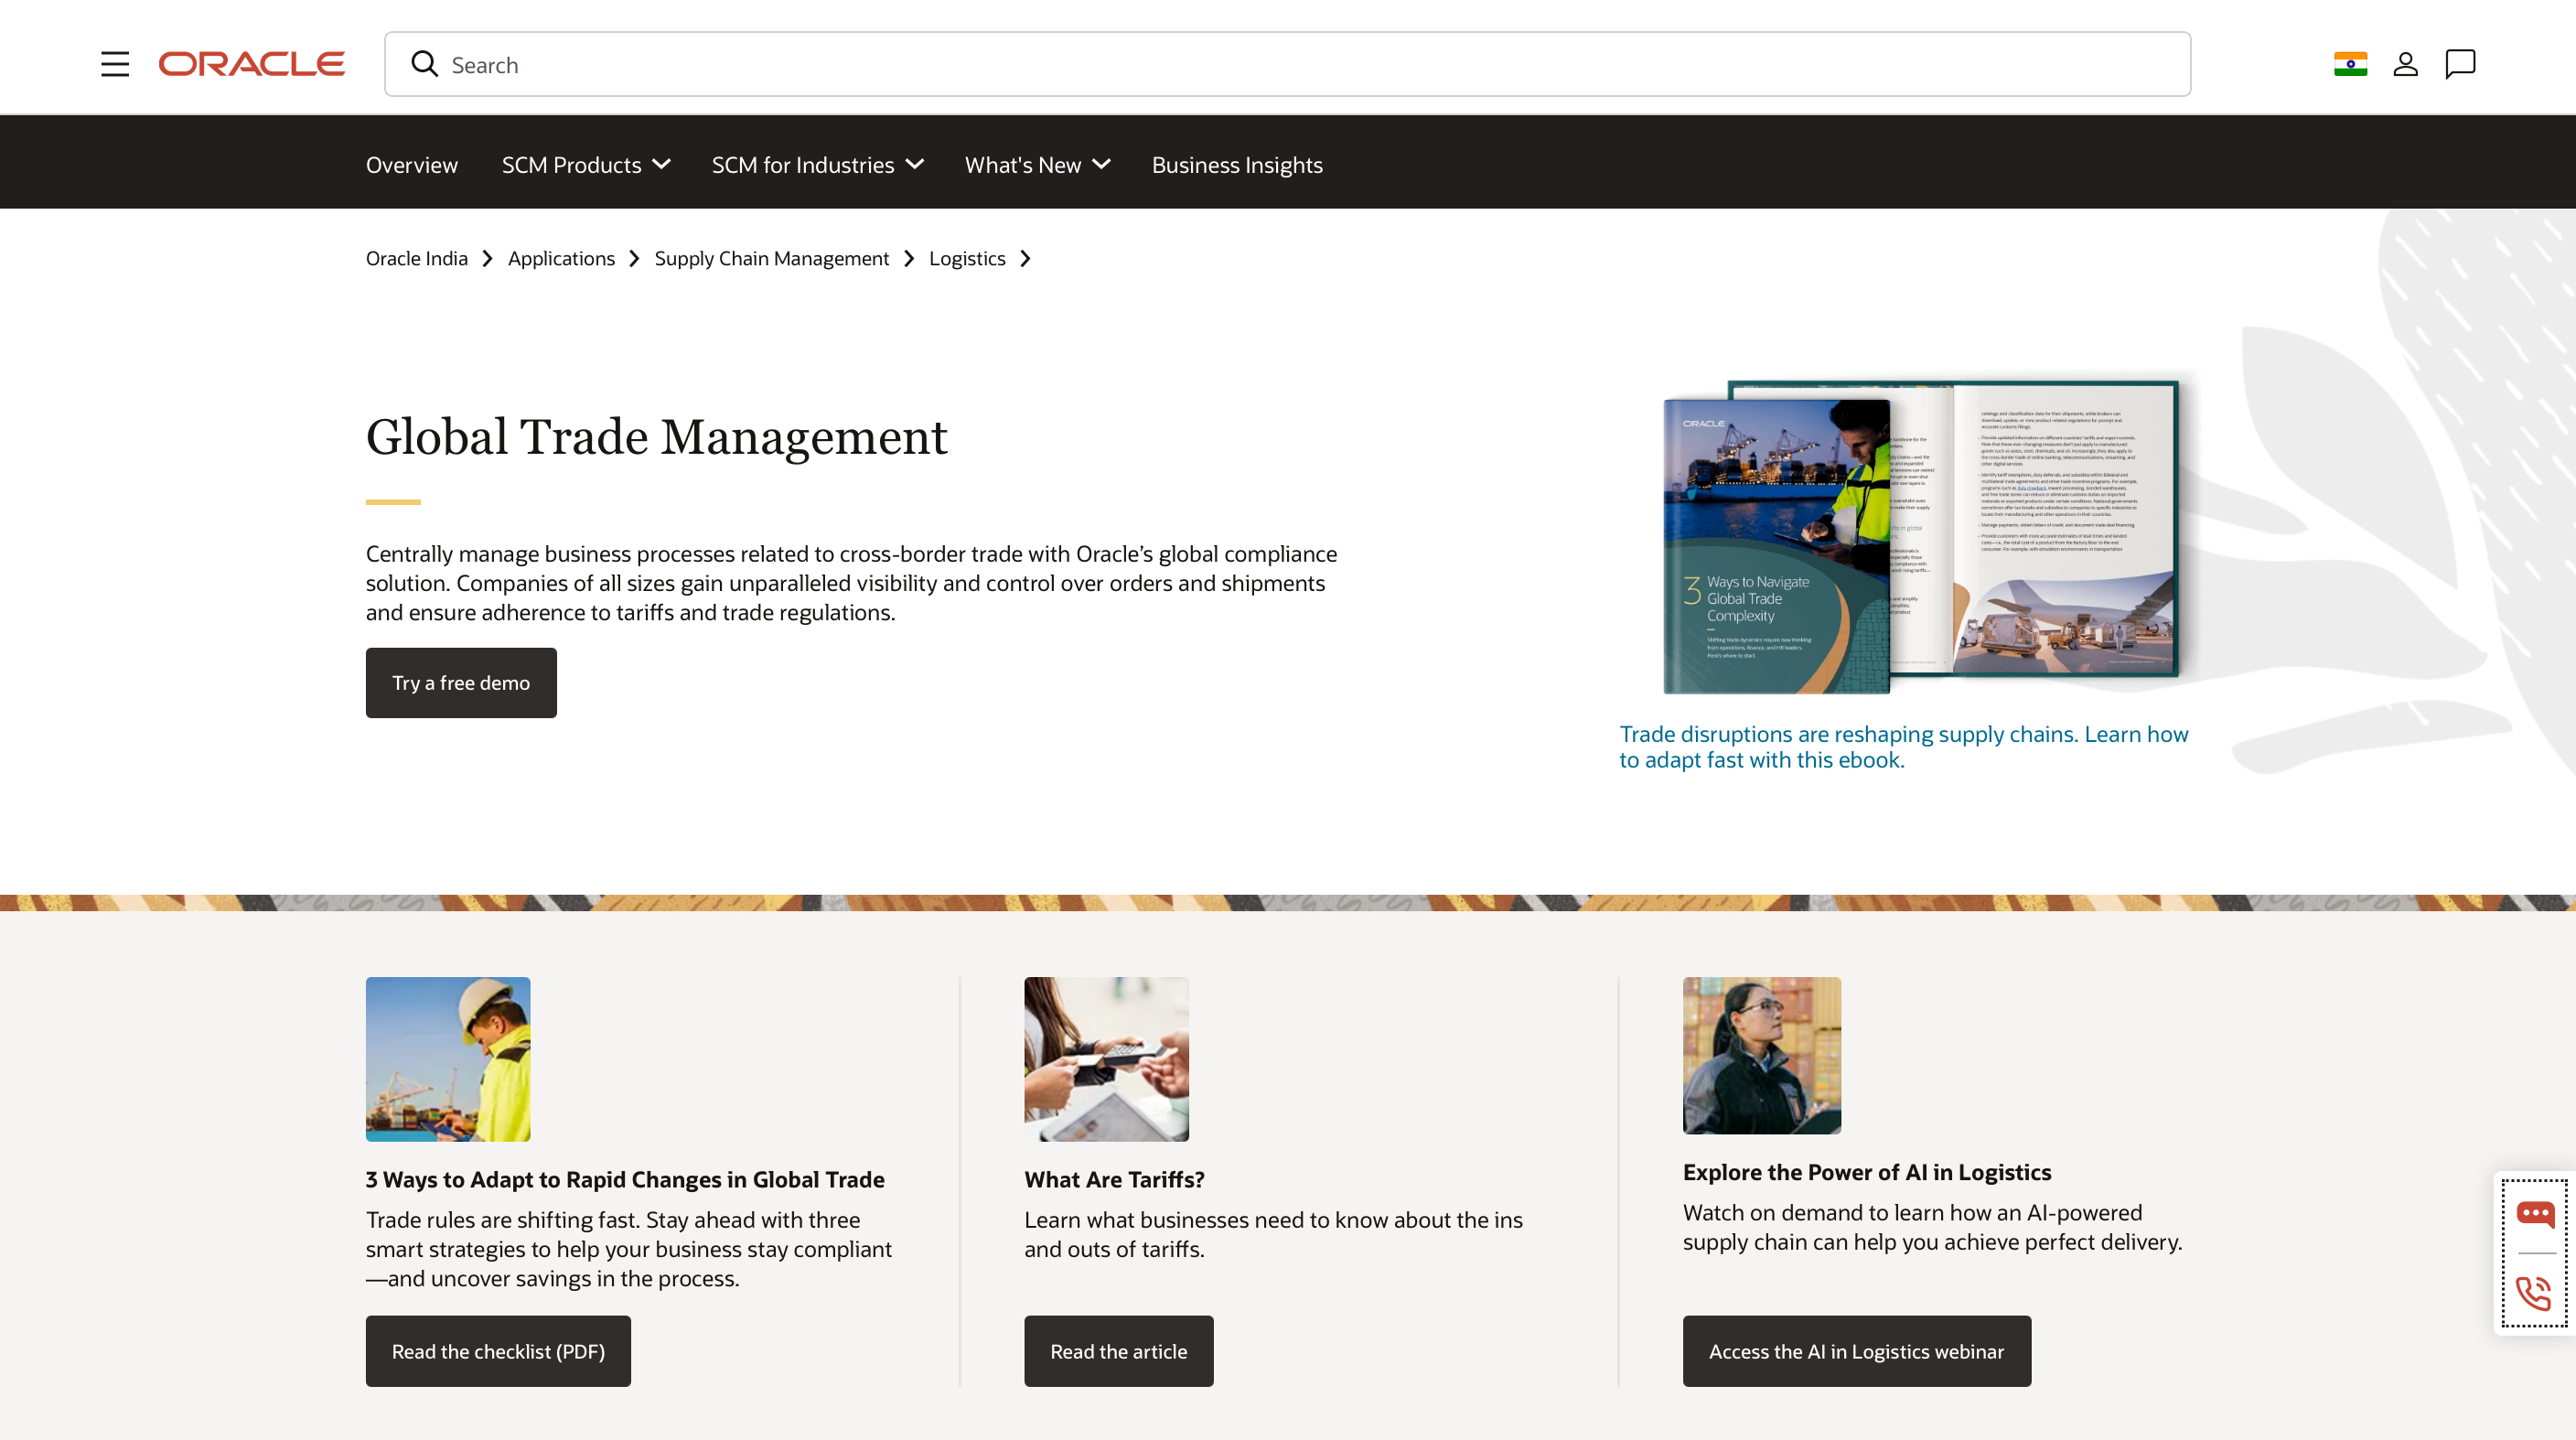Click Read the article button
Viewport: 2576px width, 1440px height.
pos(1118,1351)
